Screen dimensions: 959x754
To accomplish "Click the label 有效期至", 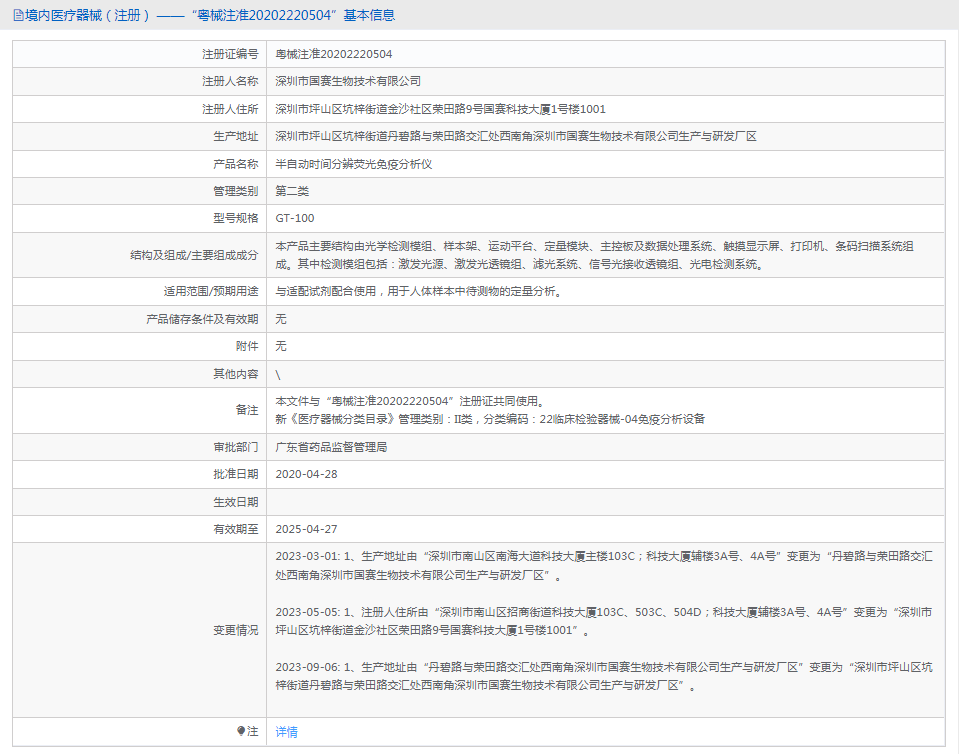I will click(236, 530).
